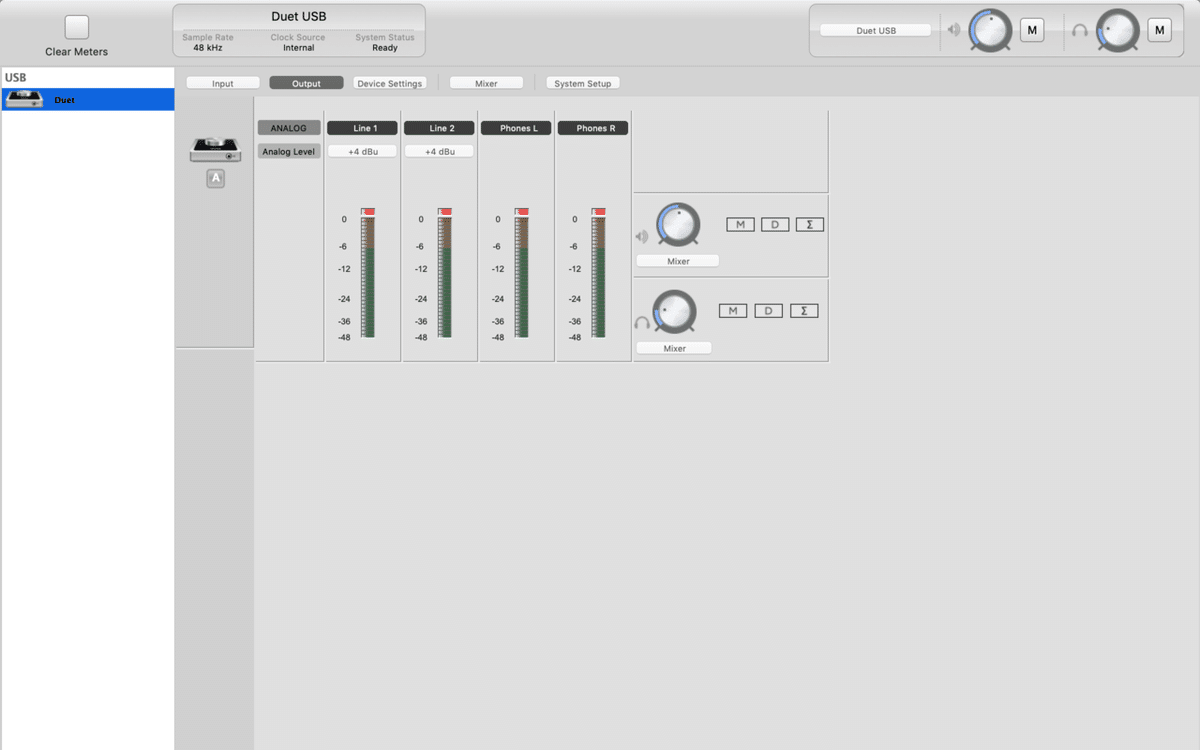Open the Duet USB device dropdown in toolbar
1200x750 pixels.
[876, 30]
